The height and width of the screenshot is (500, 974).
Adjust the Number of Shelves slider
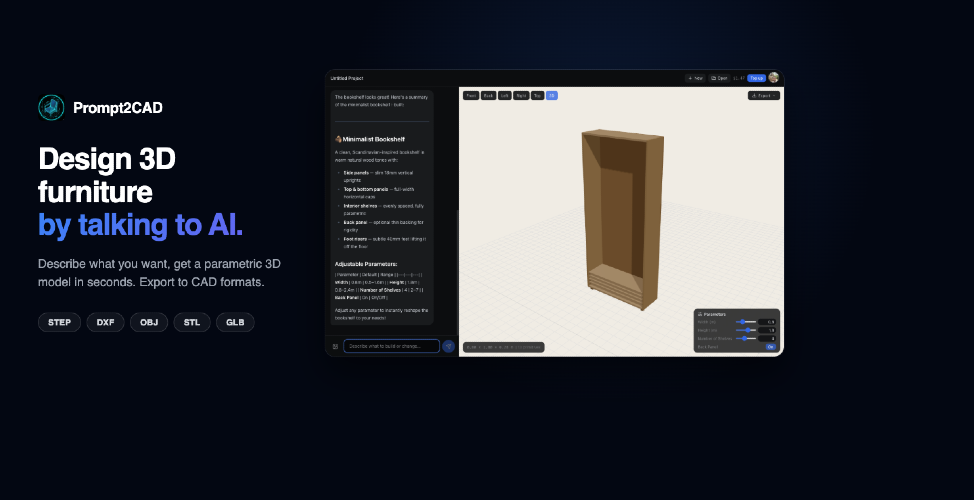(745, 338)
